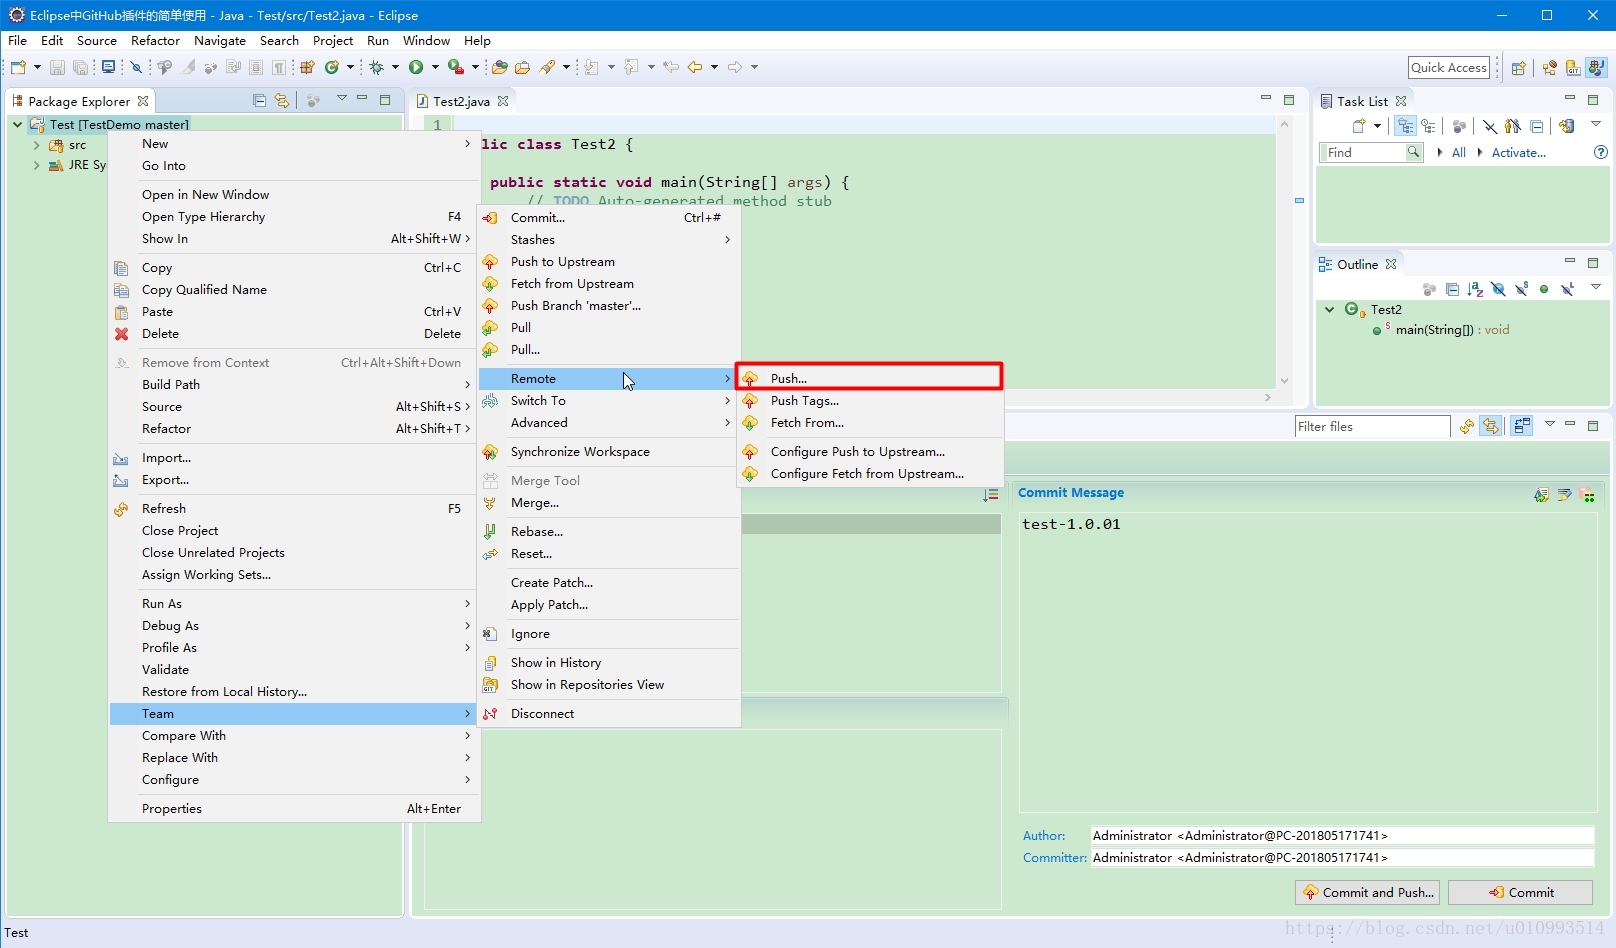Expand the All filter arrow in Task List
This screenshot has height=948, width=1616.
1439,152
